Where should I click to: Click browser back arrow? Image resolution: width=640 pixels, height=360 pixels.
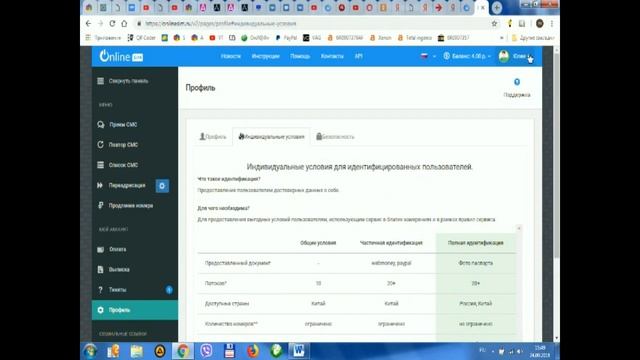89,24
